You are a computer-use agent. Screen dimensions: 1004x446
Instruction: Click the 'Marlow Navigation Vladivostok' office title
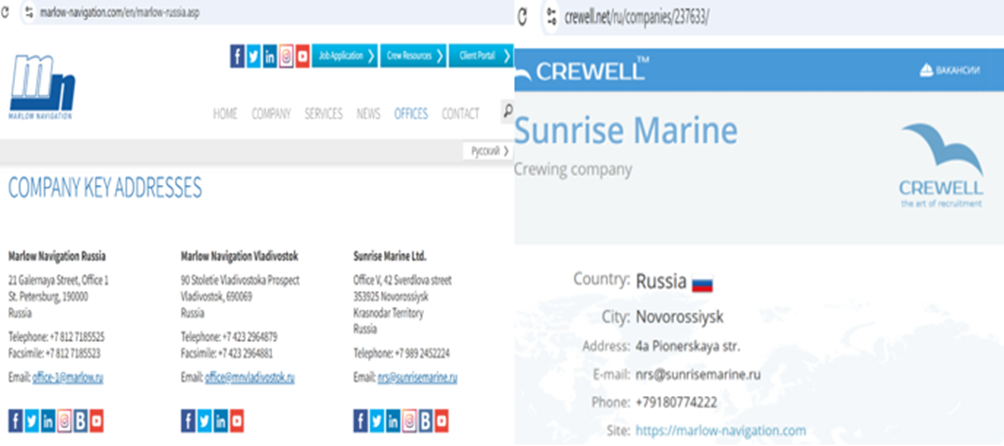[239, 256]
